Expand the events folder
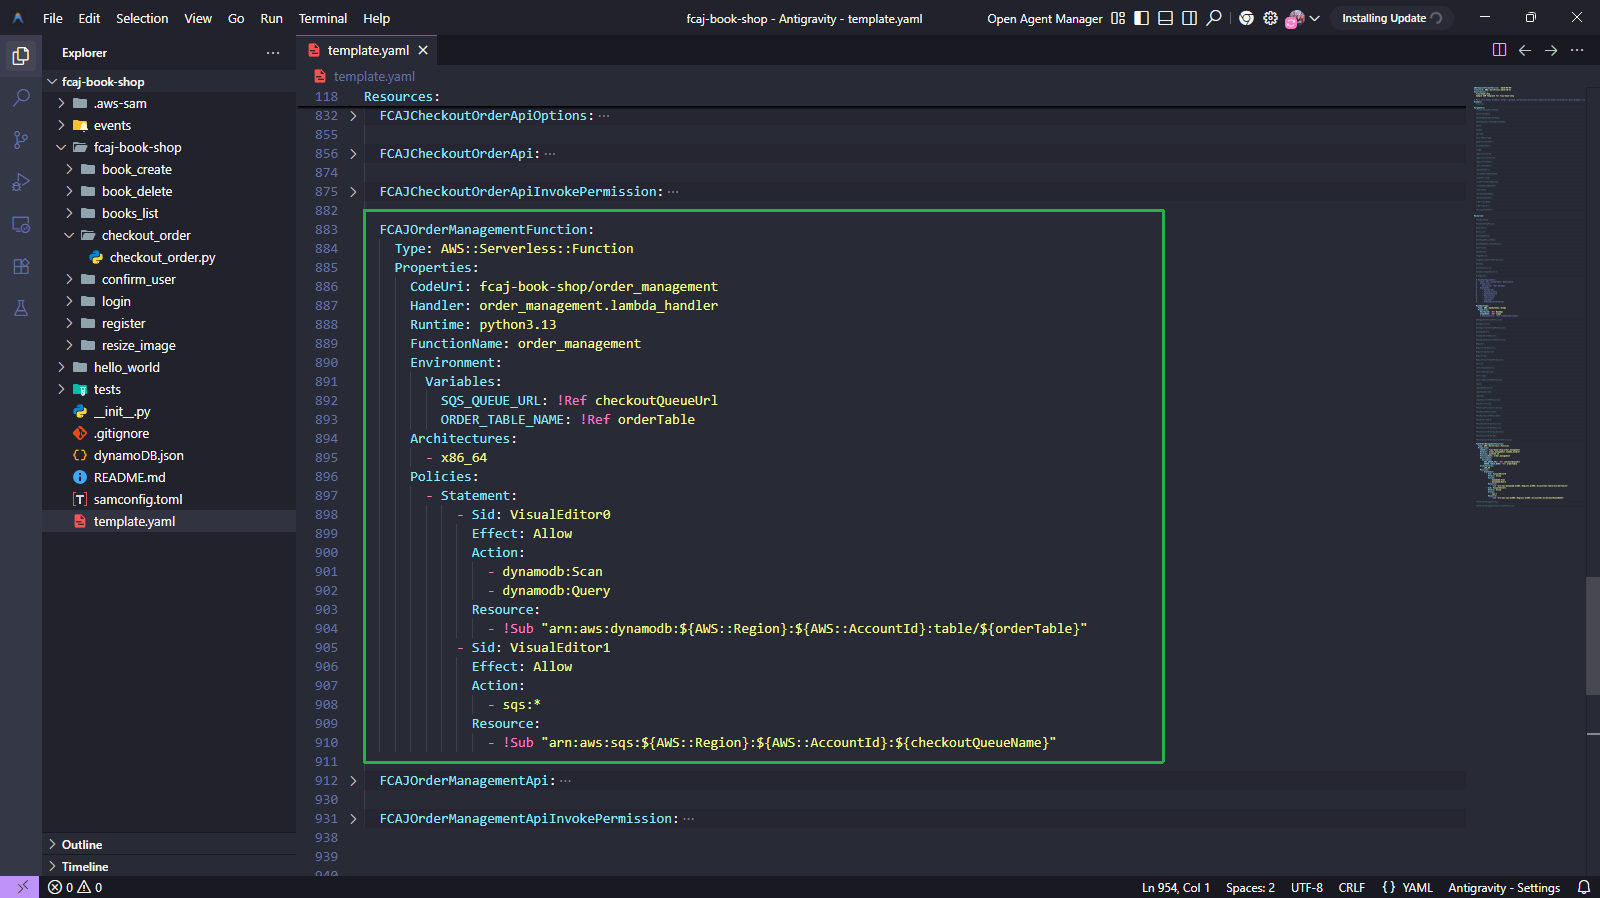 (62, 126)
